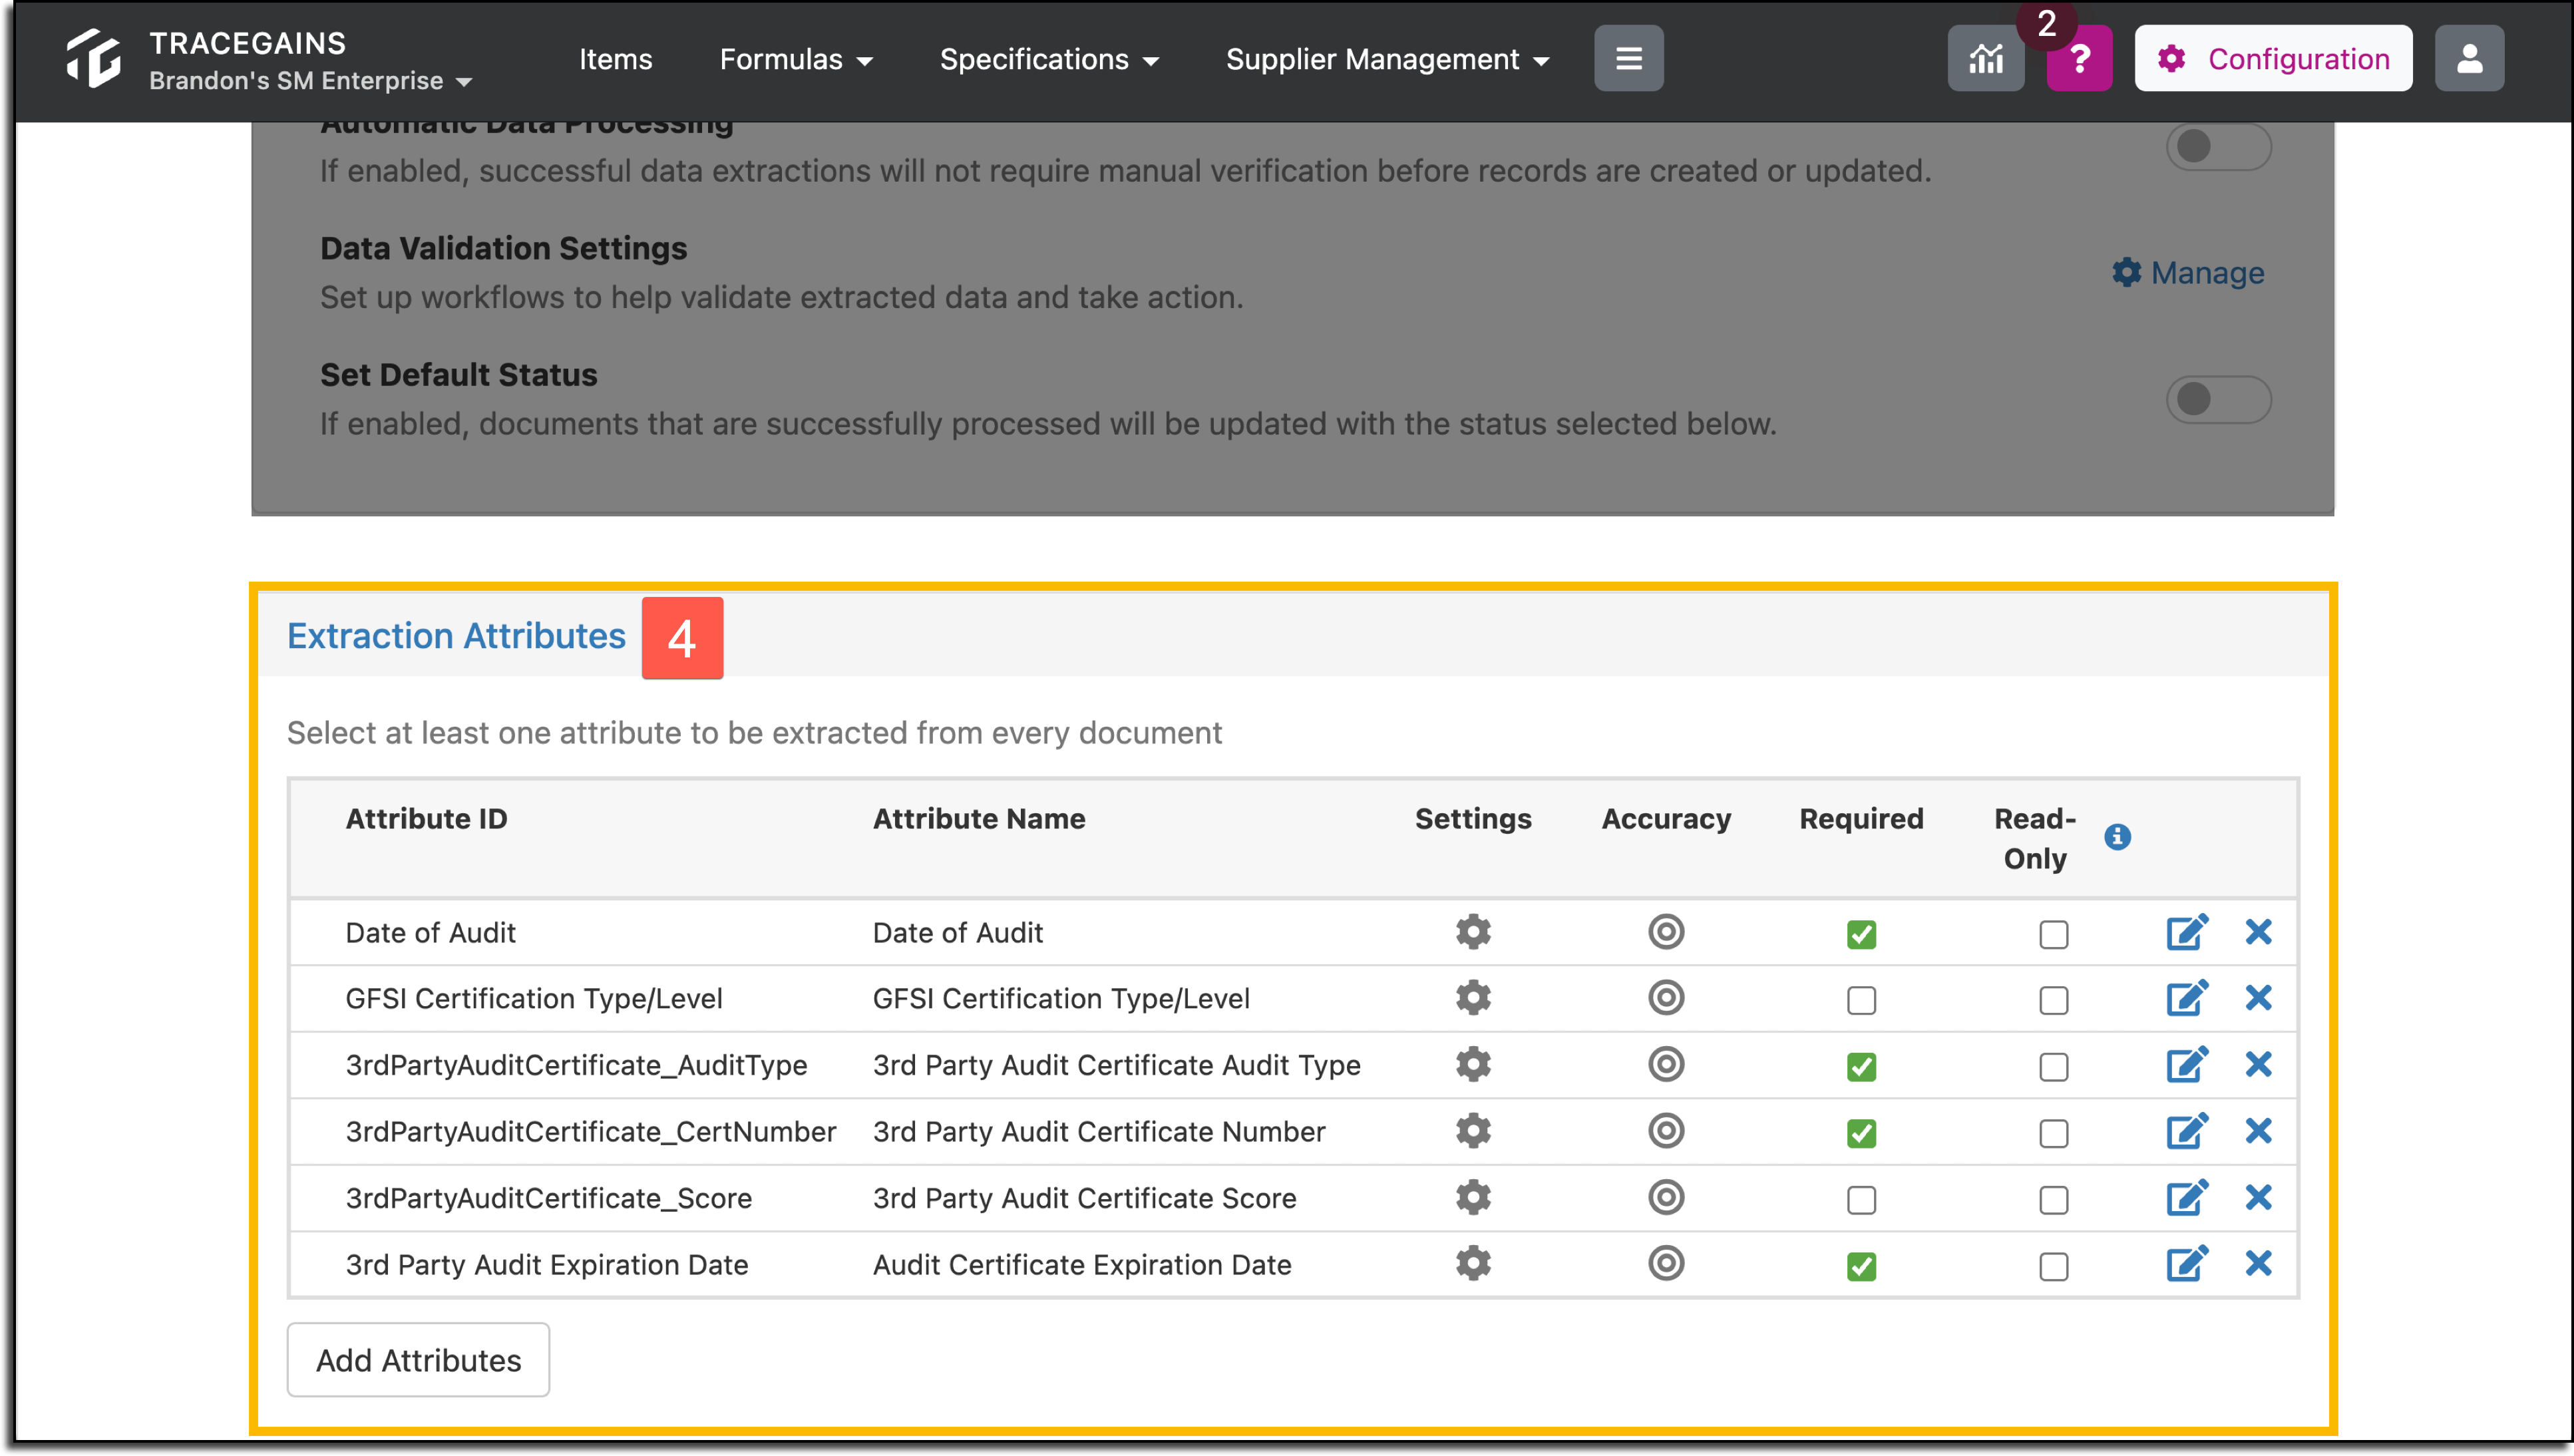Click Manage for Data Validation Settings

tap(2188, 273)
